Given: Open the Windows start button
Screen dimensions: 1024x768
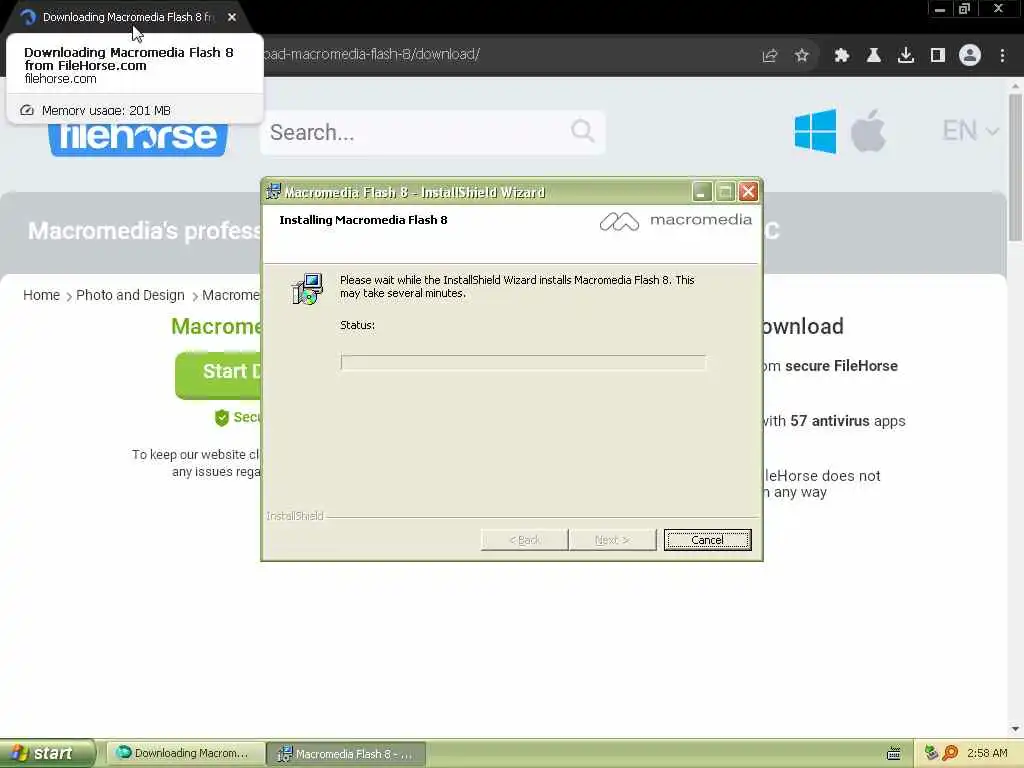Looking at the screenshot, I should pyautogui.click(x=47, y=753).
